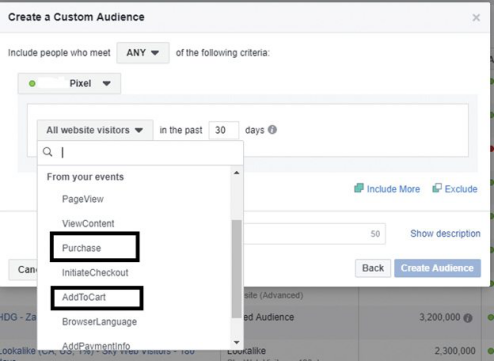The height and width of the screenshot is (361, 494).
Task: Click the info icon next to days
Action: coord(272,129)
